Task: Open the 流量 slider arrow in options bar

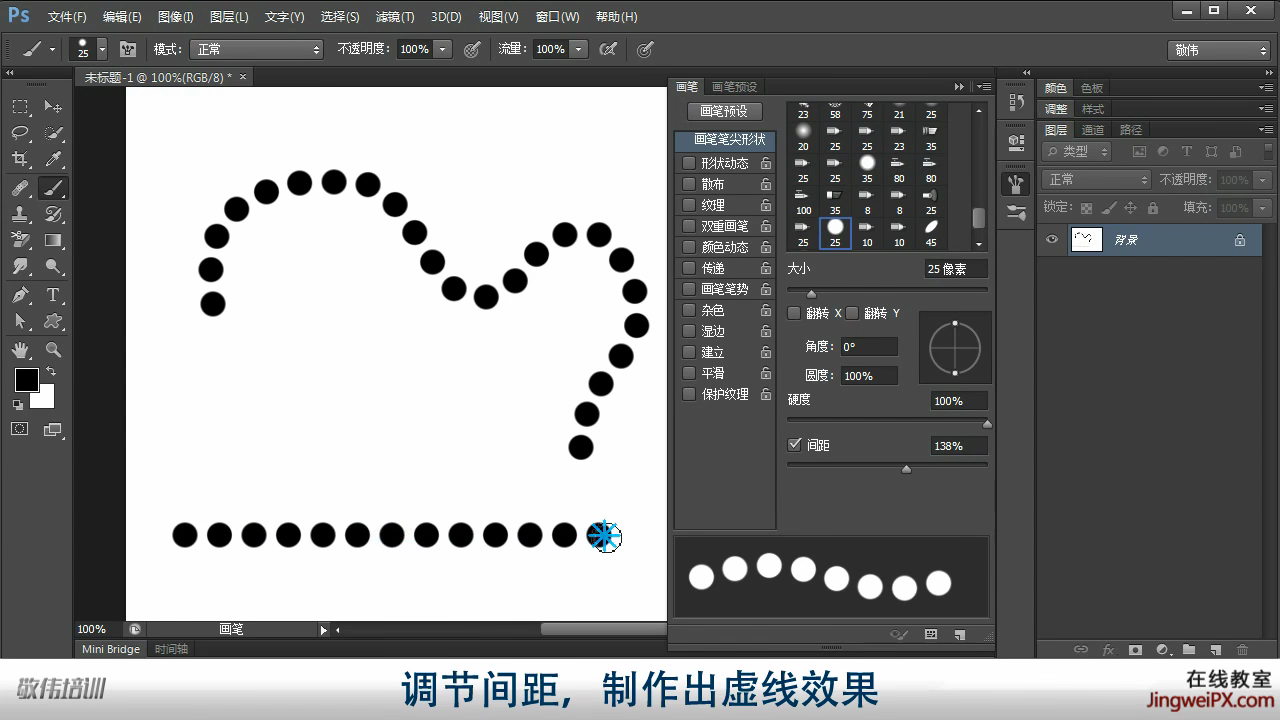Action: coord(579,49)
